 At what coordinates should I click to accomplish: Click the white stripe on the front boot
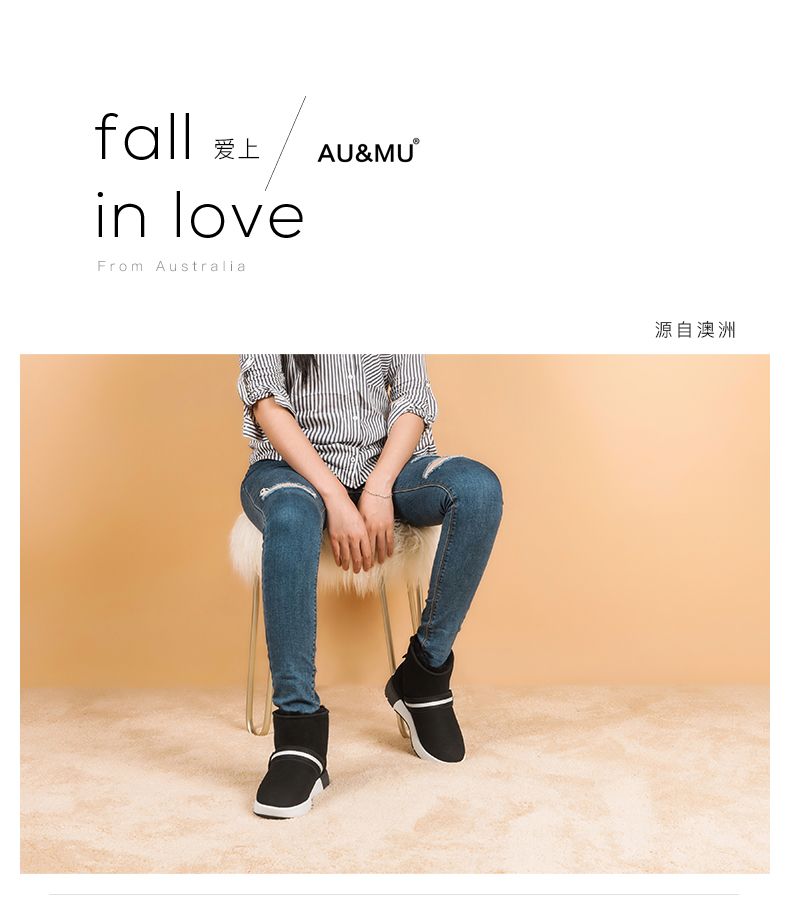coord(297,757)
